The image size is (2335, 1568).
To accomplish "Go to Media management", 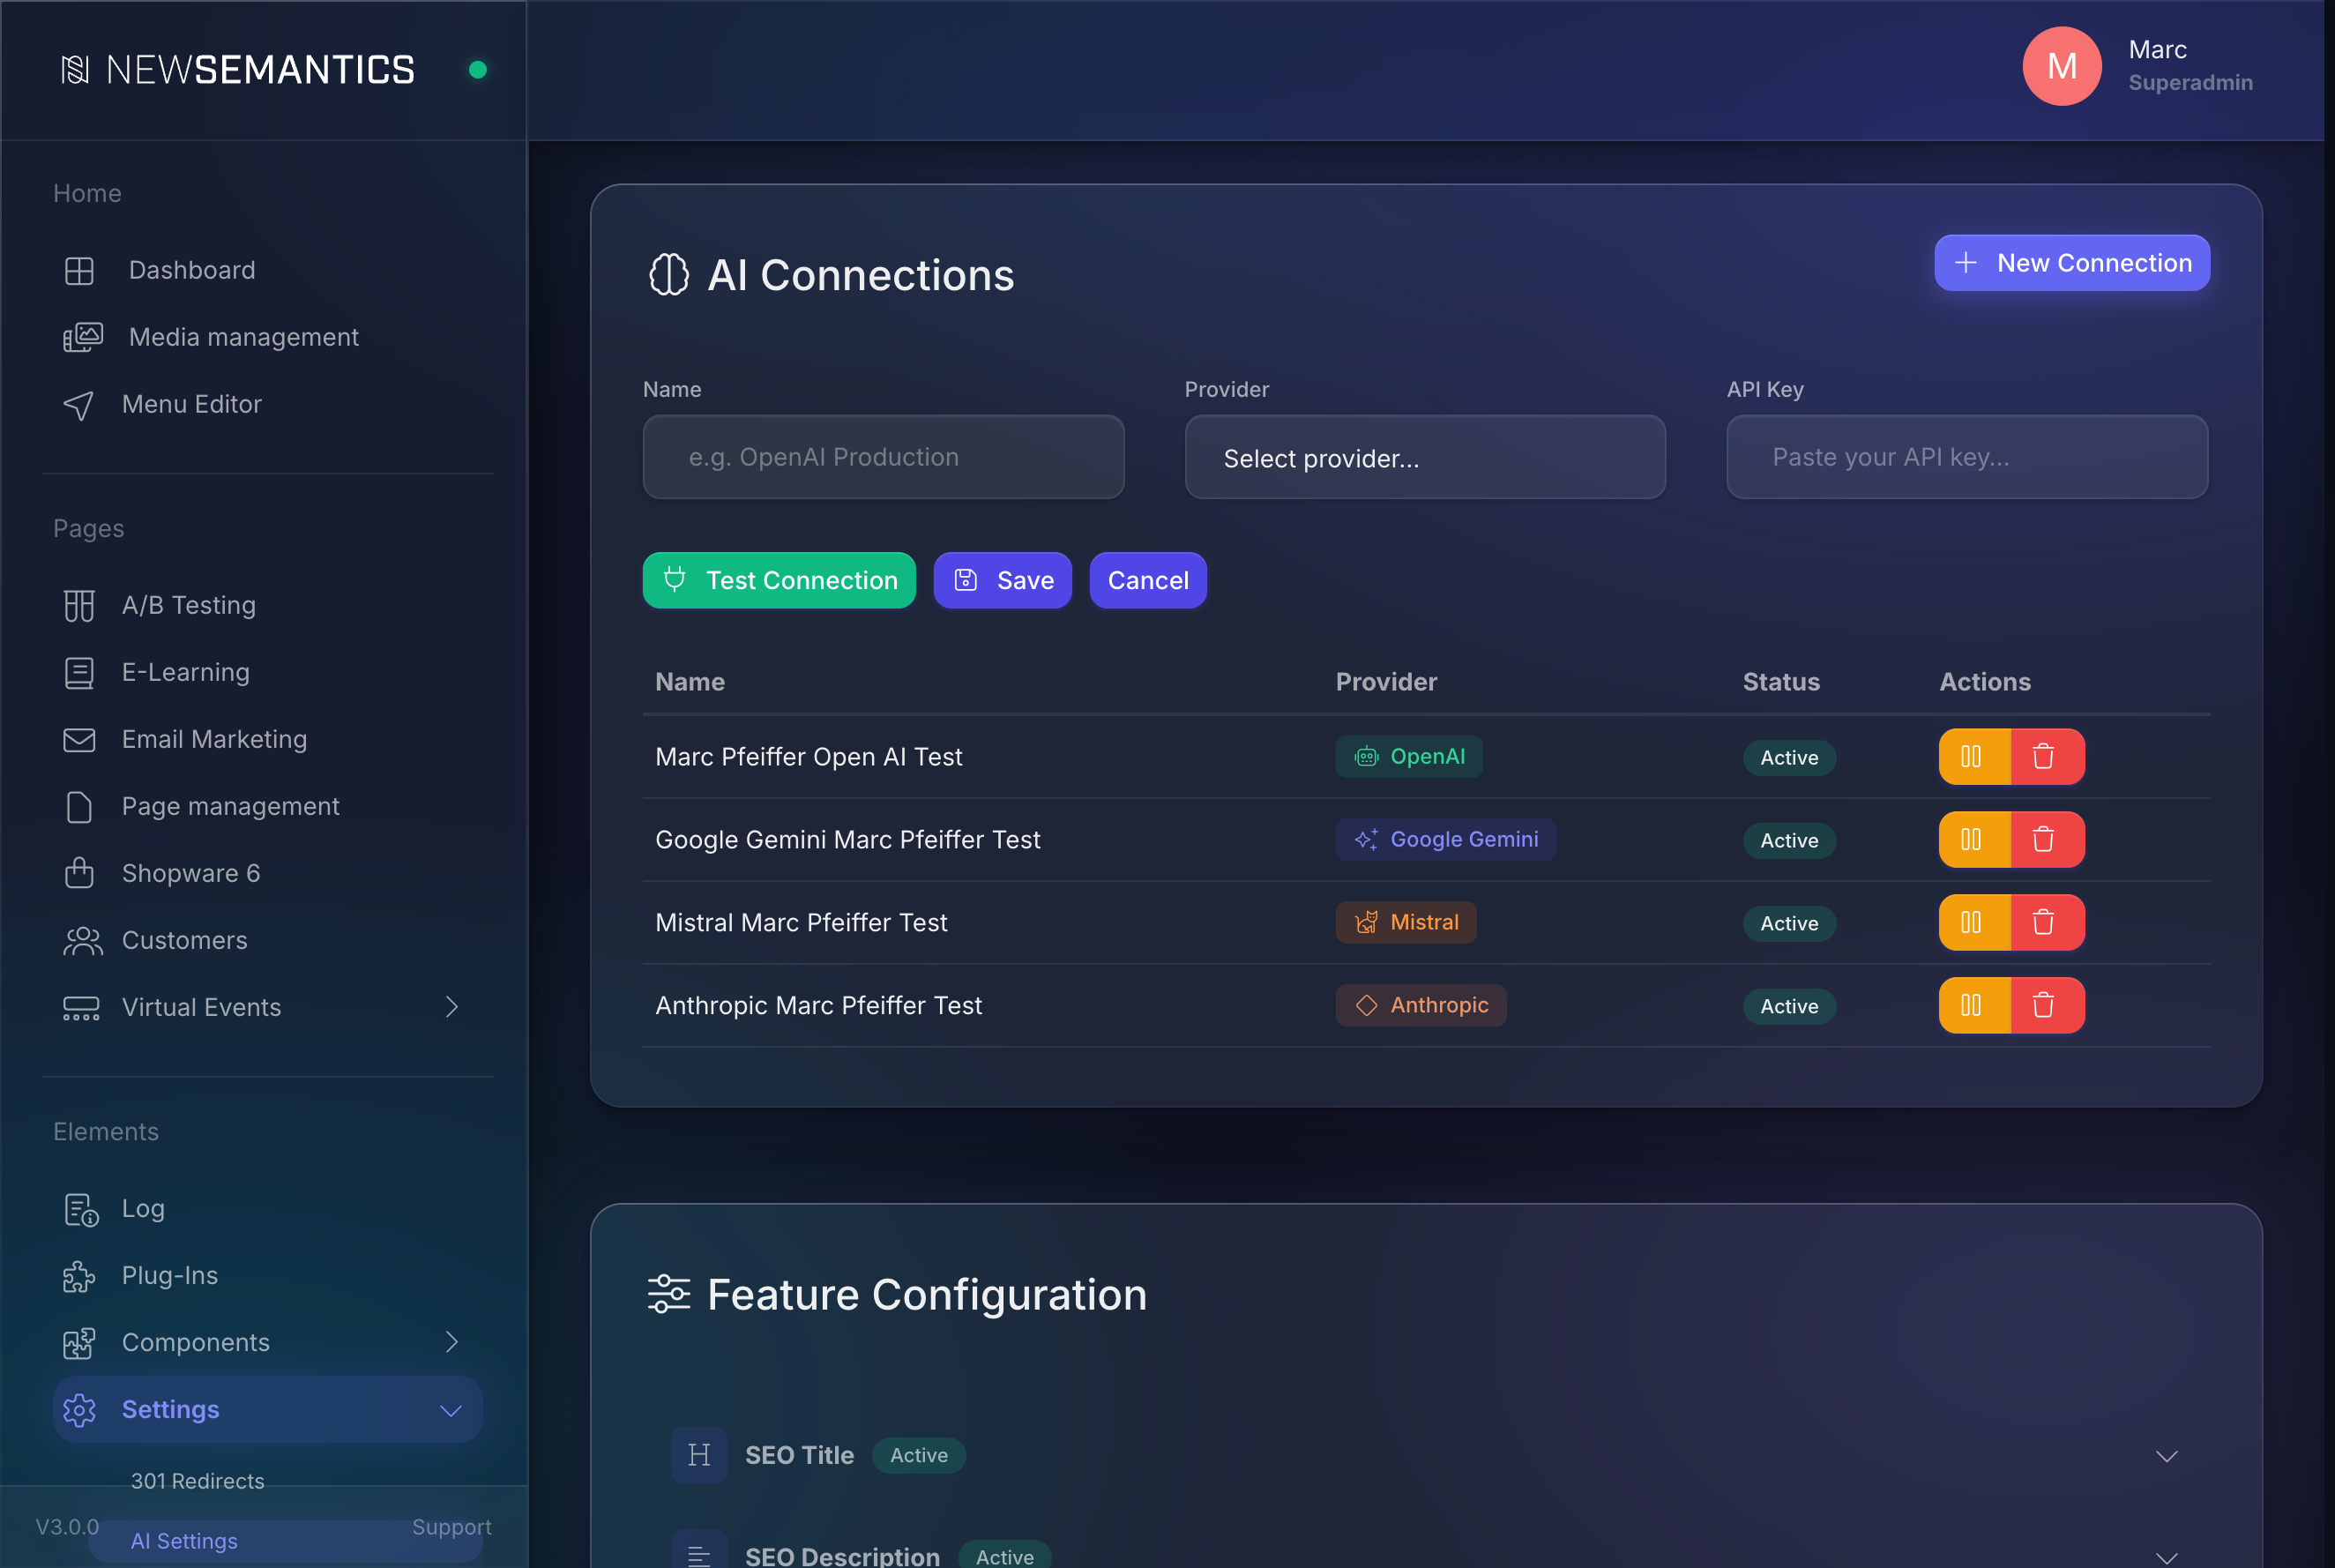I will point(244,338).
